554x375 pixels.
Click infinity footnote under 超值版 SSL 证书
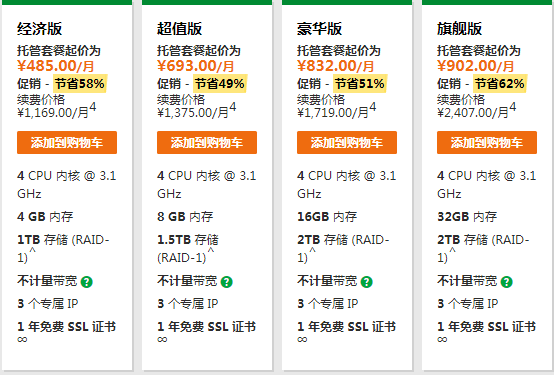coord(162,340)
